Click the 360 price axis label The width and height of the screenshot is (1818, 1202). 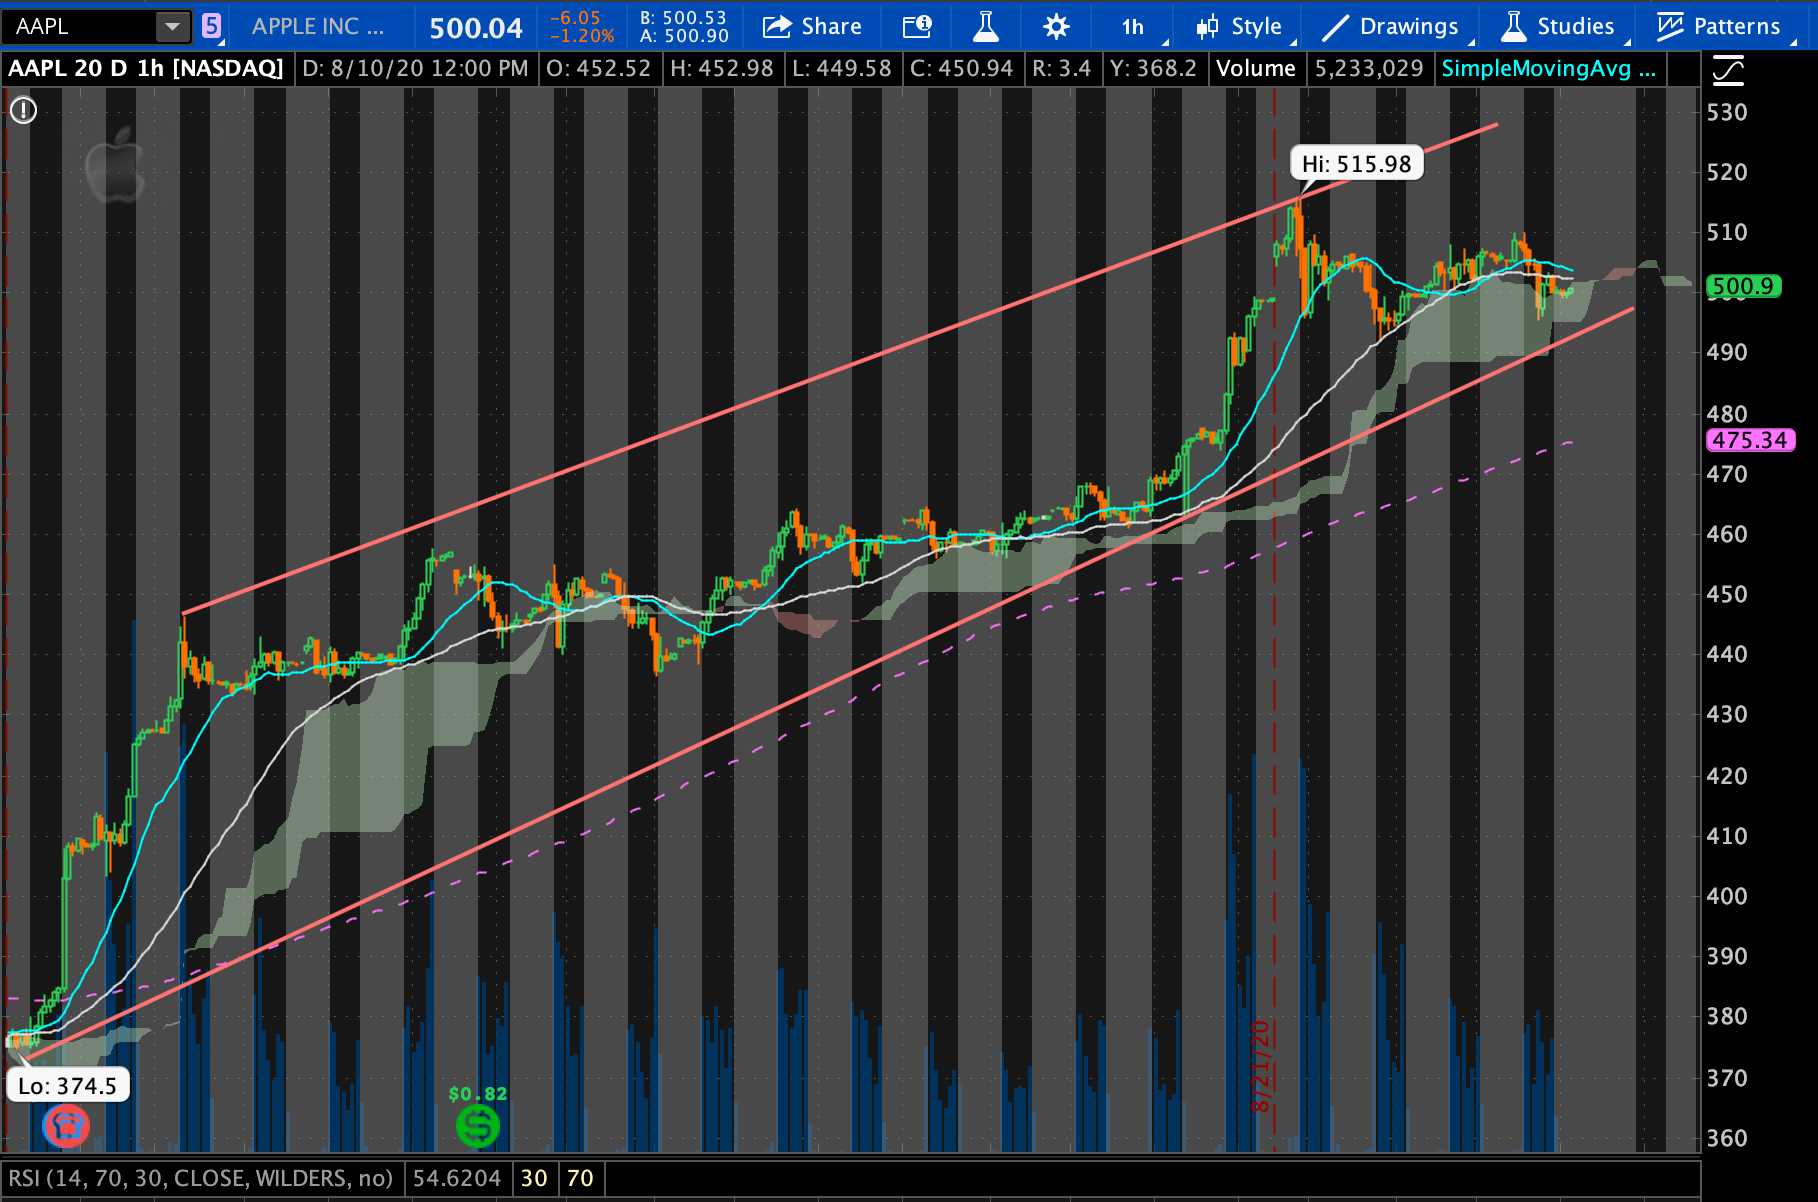[1727, 1138]
